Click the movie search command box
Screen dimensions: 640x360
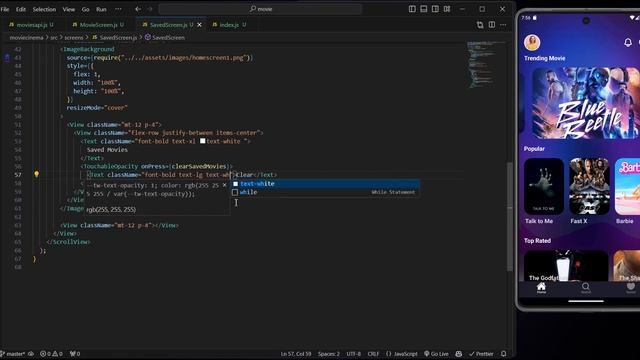[260, 9]
